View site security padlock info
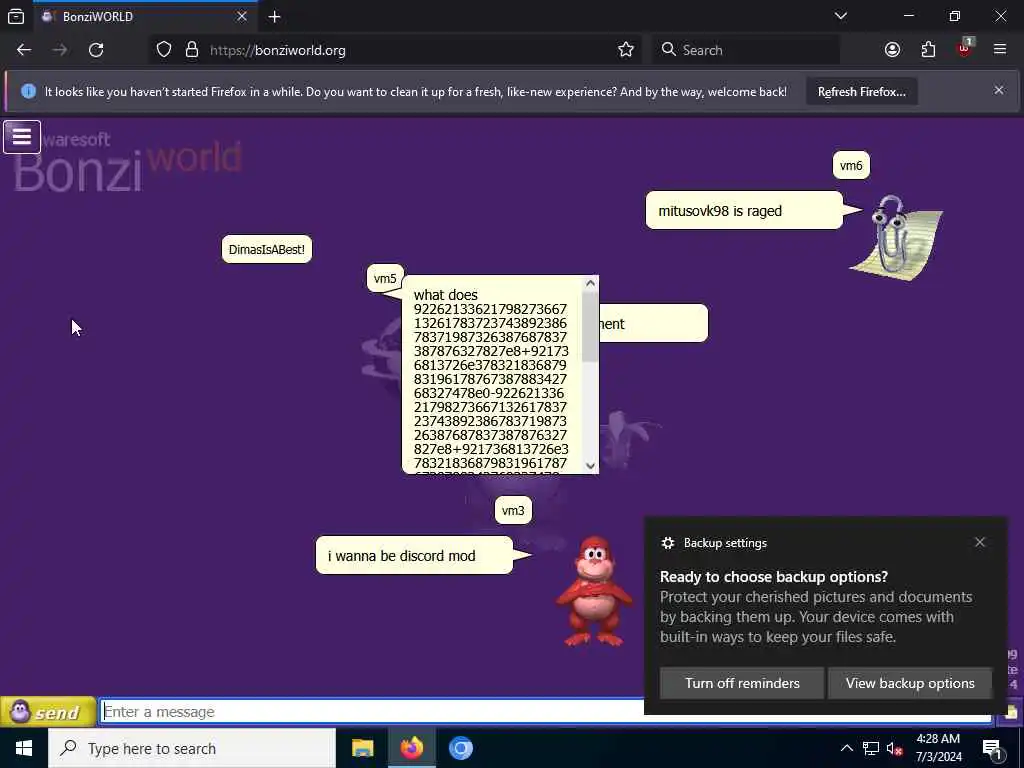1024x768 pixels. (x=191, y=50)
